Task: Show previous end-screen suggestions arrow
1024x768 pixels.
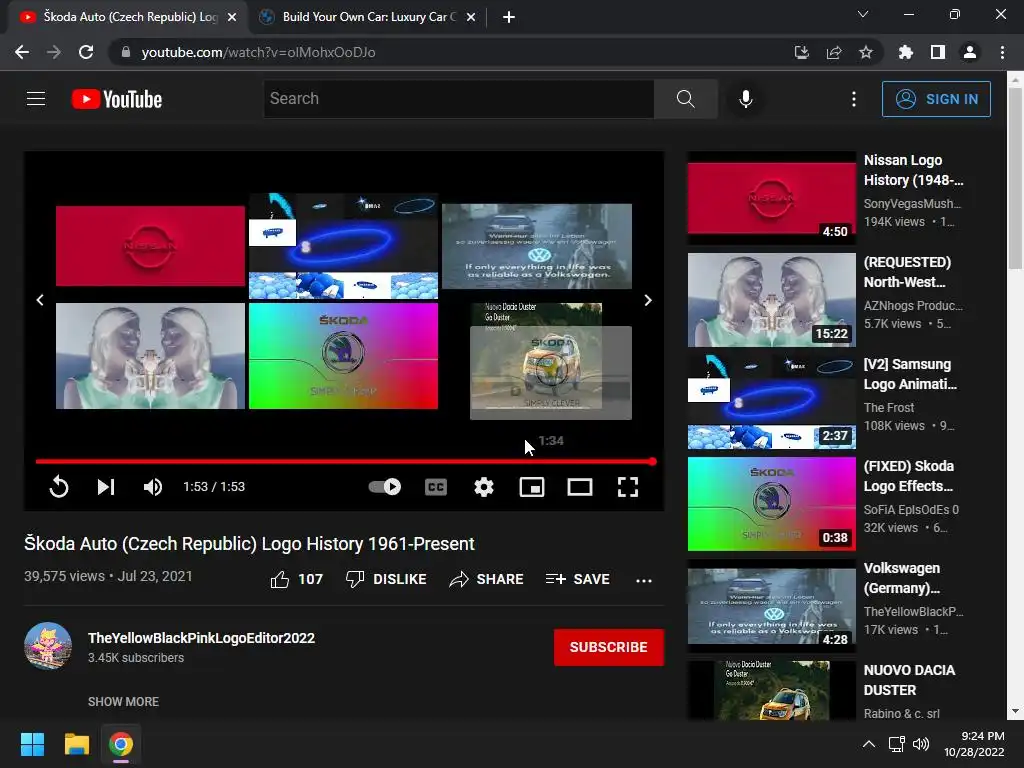Action: [40, 300]
